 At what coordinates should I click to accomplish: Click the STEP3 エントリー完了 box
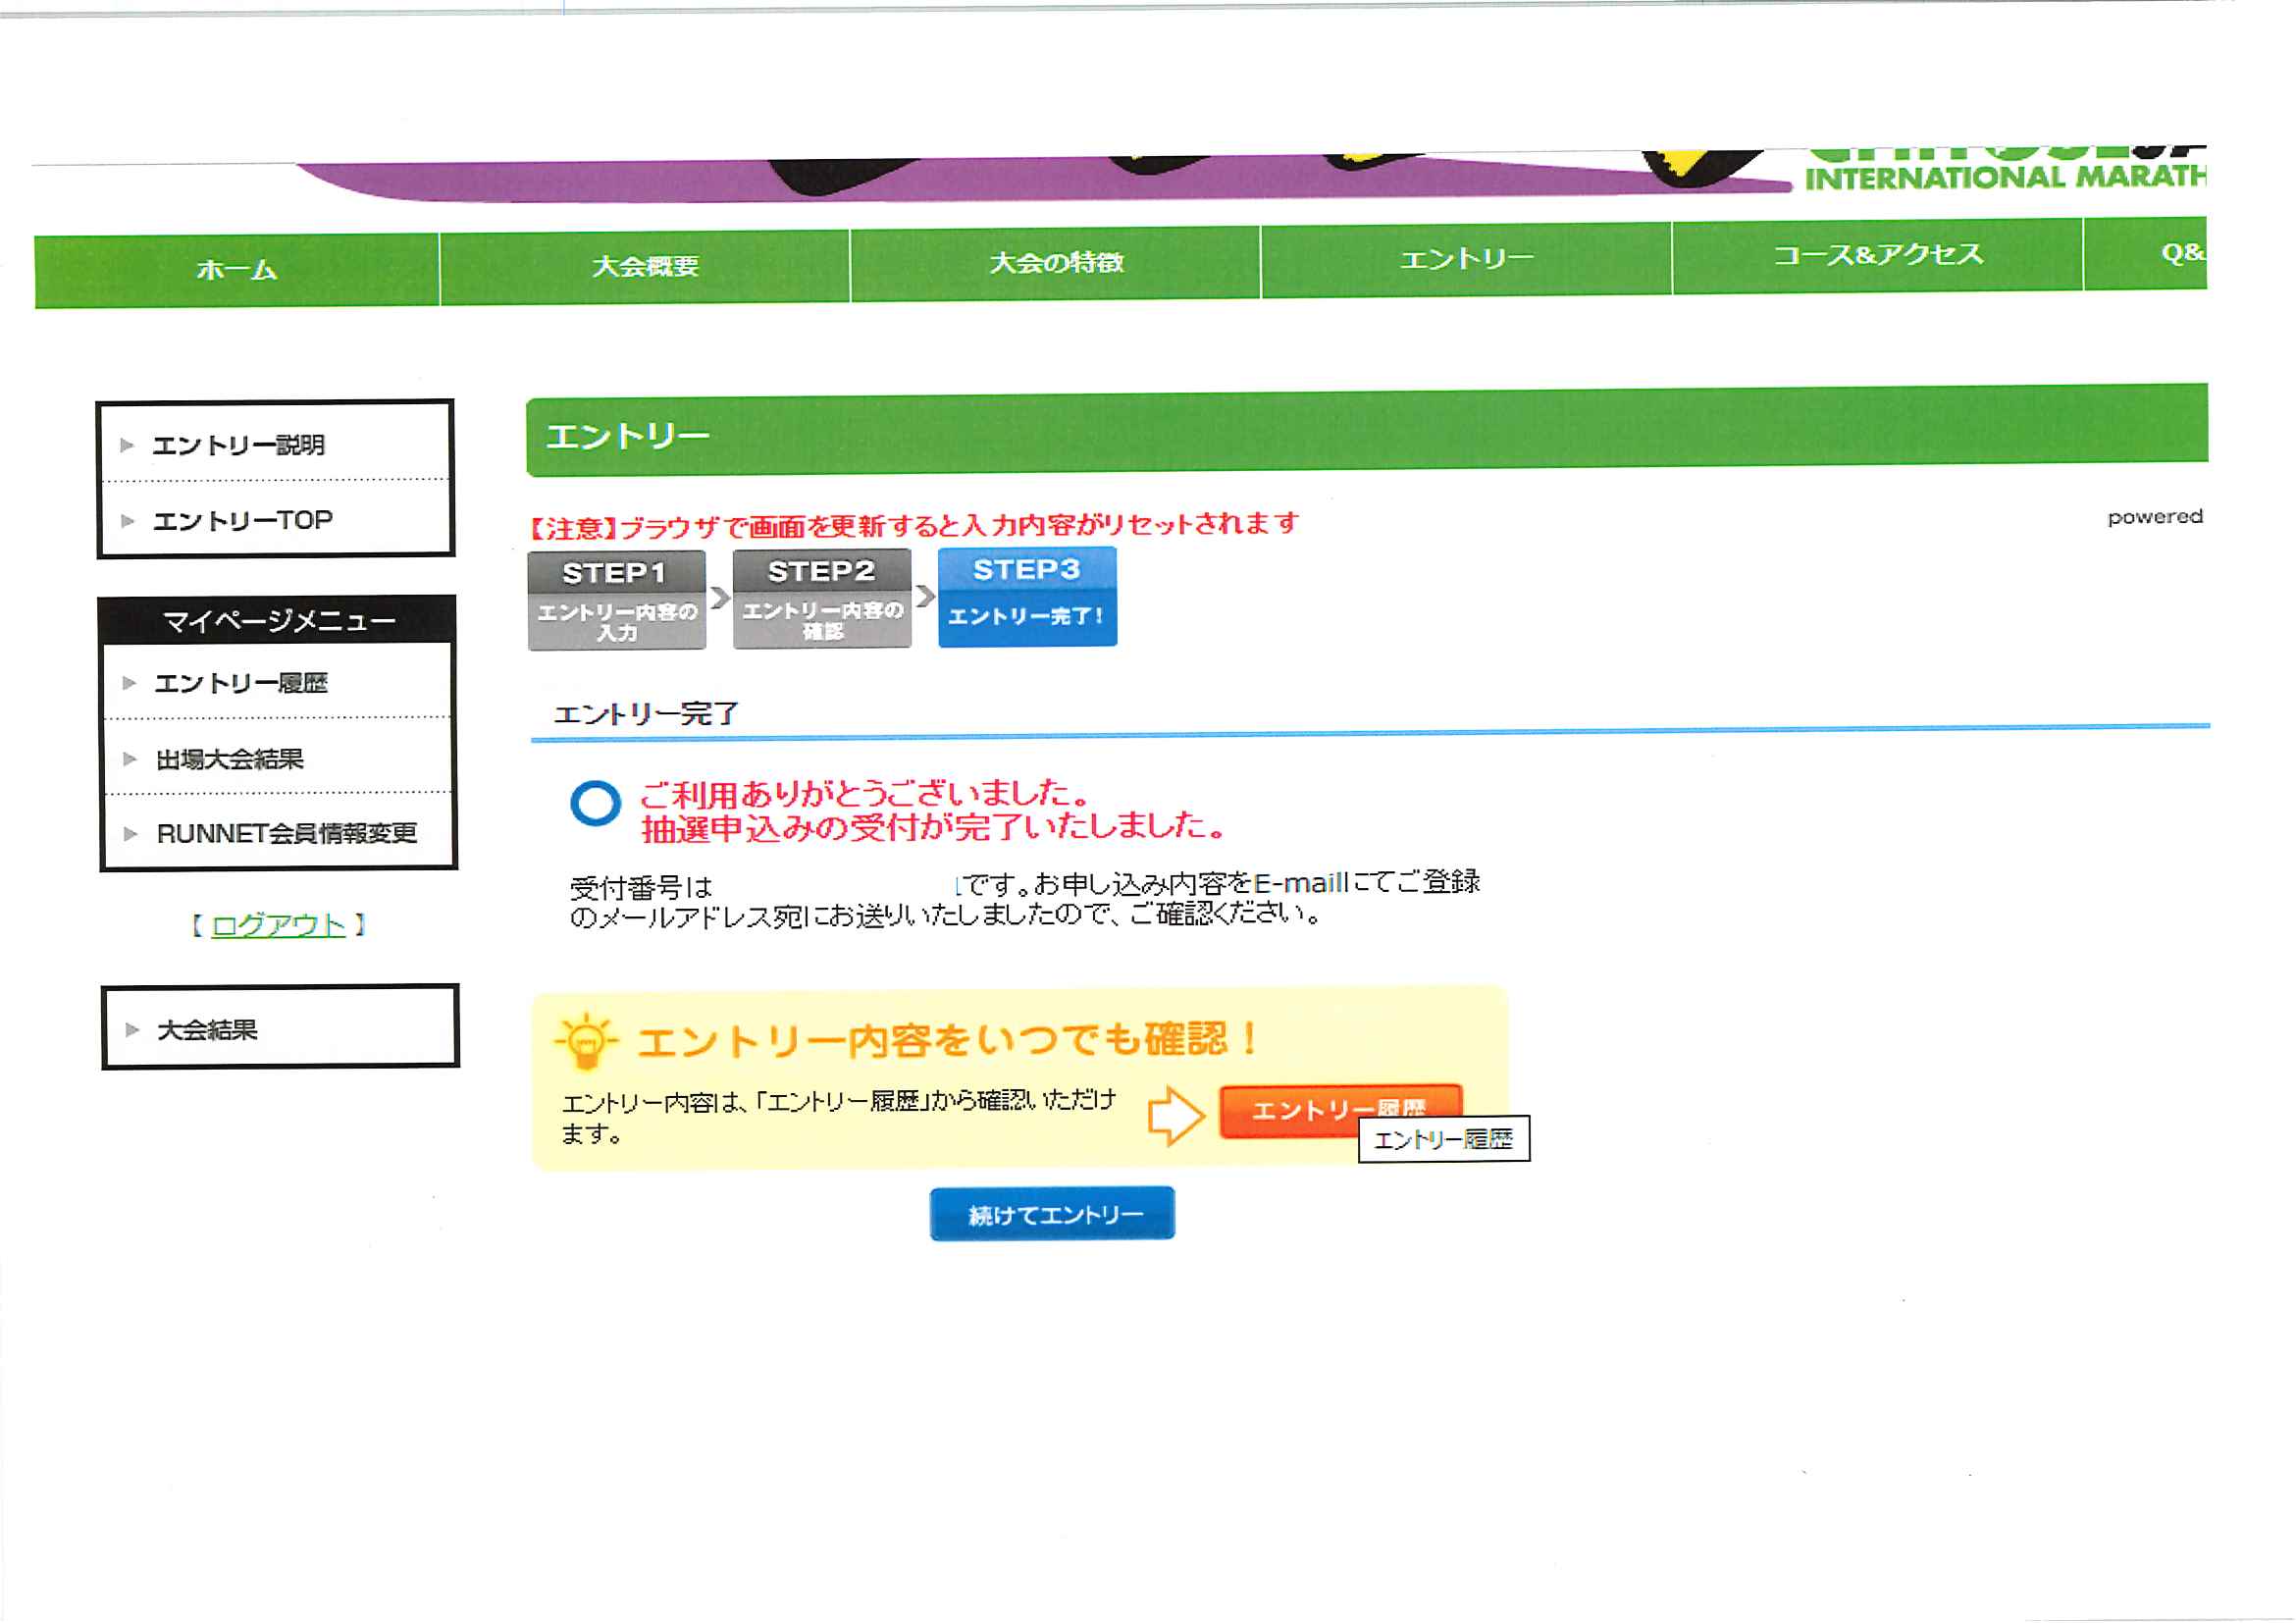coord(1027,597)
